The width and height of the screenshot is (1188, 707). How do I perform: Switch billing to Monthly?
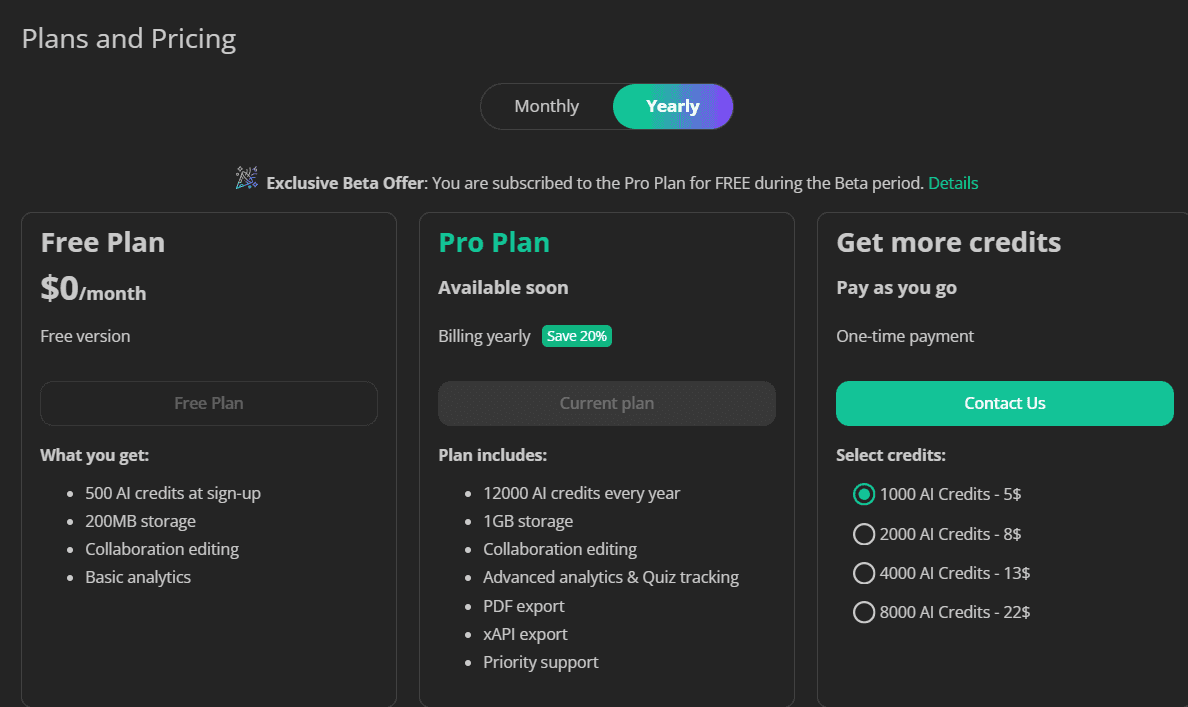546,106
